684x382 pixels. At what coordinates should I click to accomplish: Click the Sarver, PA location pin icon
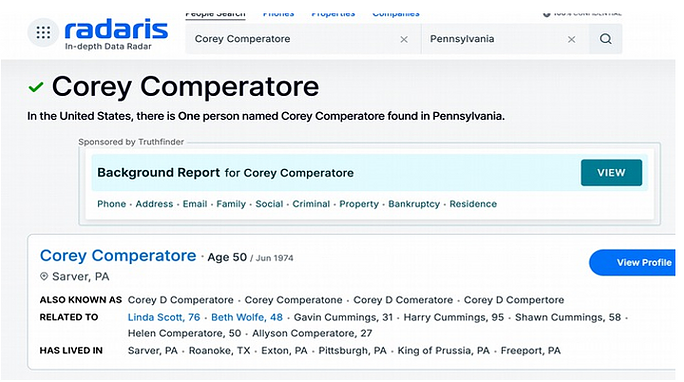point(44,276)
